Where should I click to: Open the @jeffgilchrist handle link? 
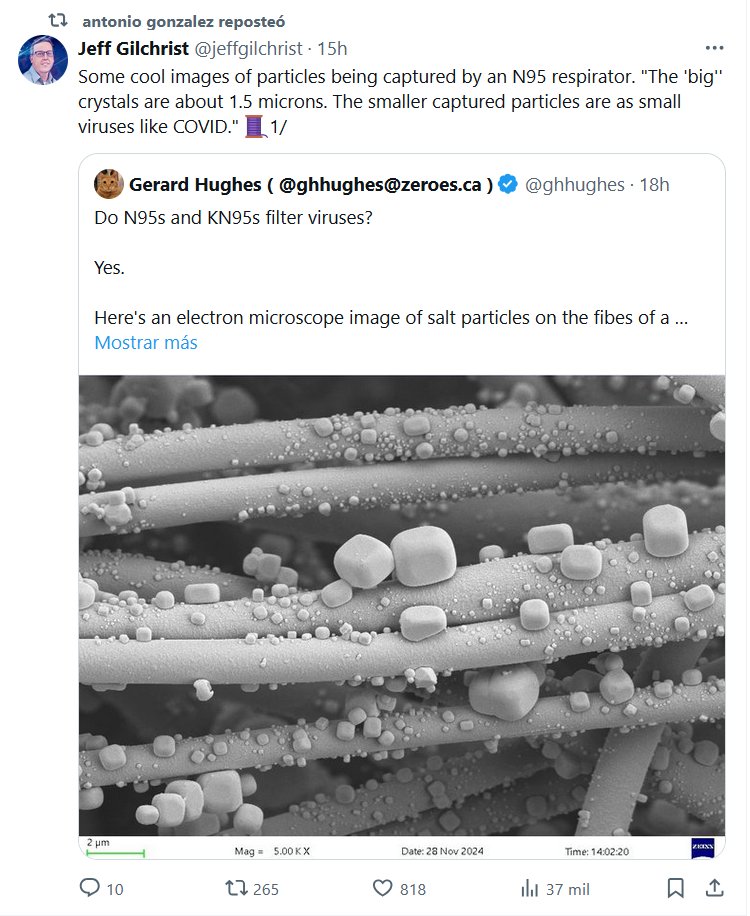[x=248, y=48]
